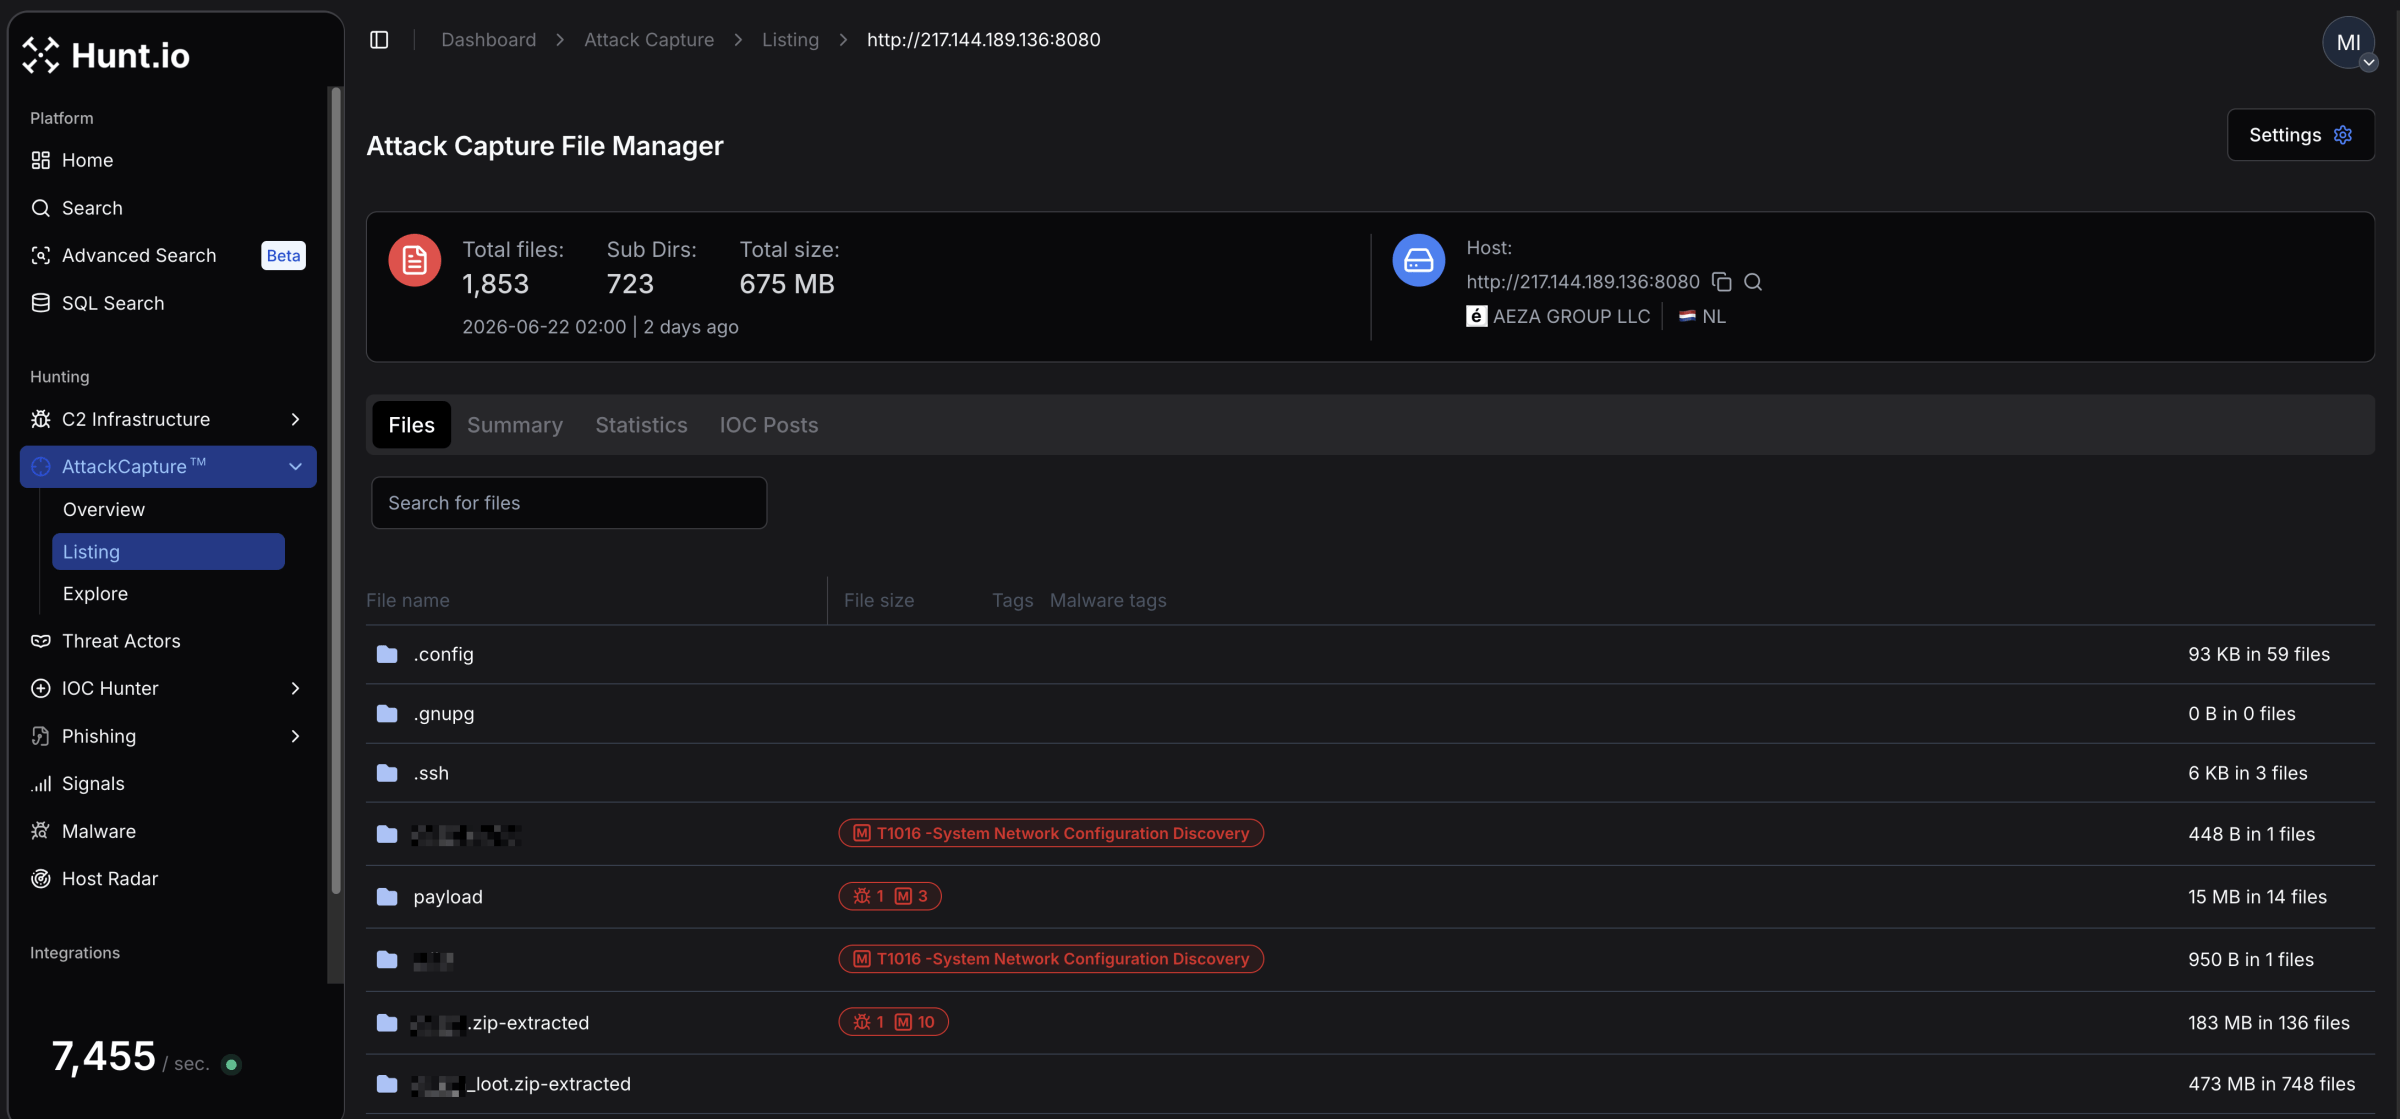The width and height of the screenshot is (2400, 1119).
Task: Open the payload folder
Action: coord(448,897)
